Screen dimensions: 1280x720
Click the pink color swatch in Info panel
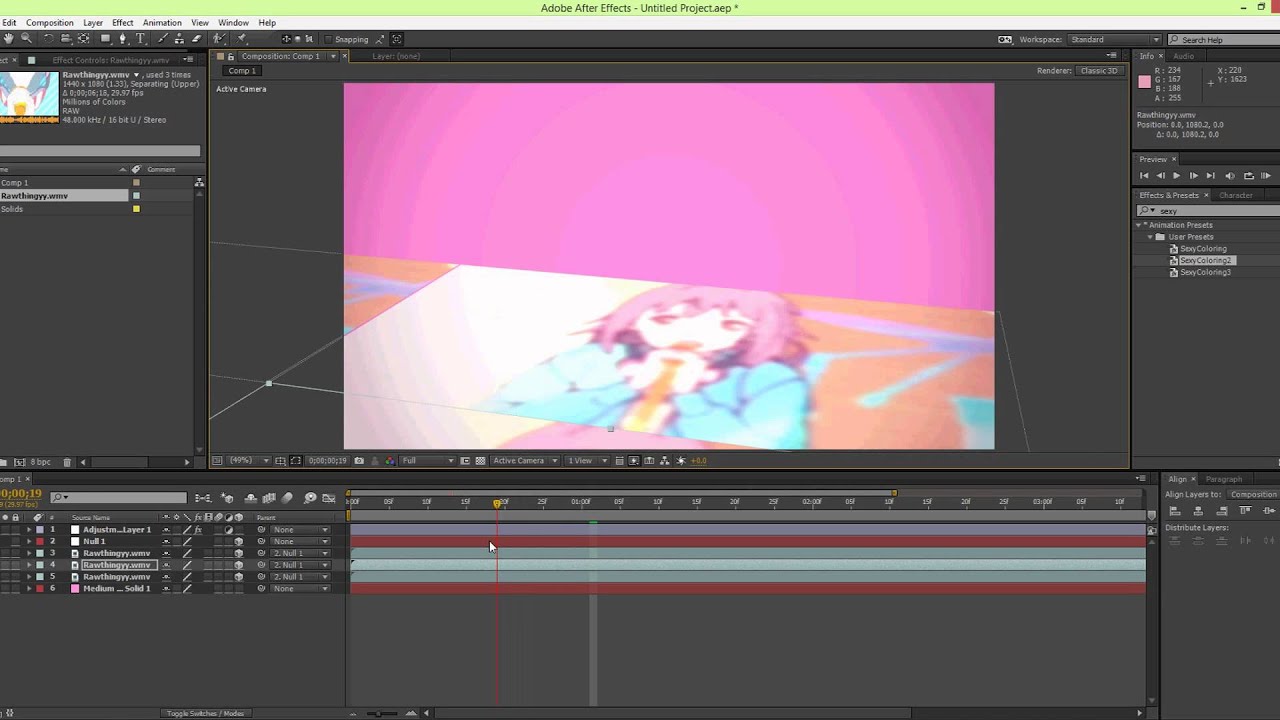point(1145,82)
